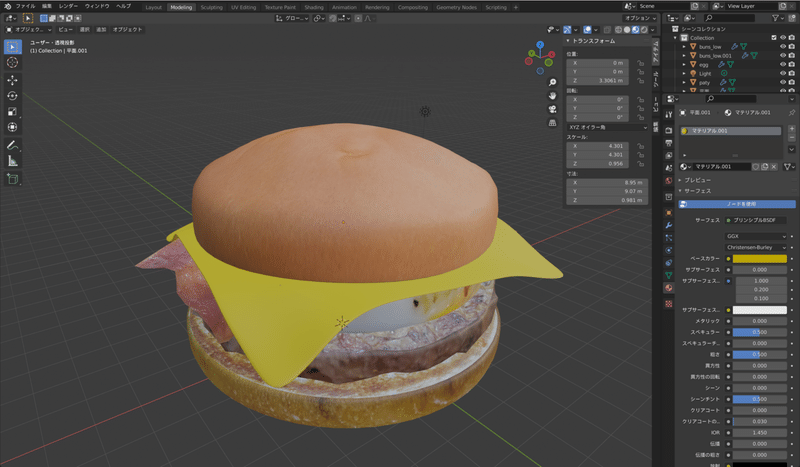Toggle location X lock icon
This screenshot has width=800, height=467.
click(640, 63)
